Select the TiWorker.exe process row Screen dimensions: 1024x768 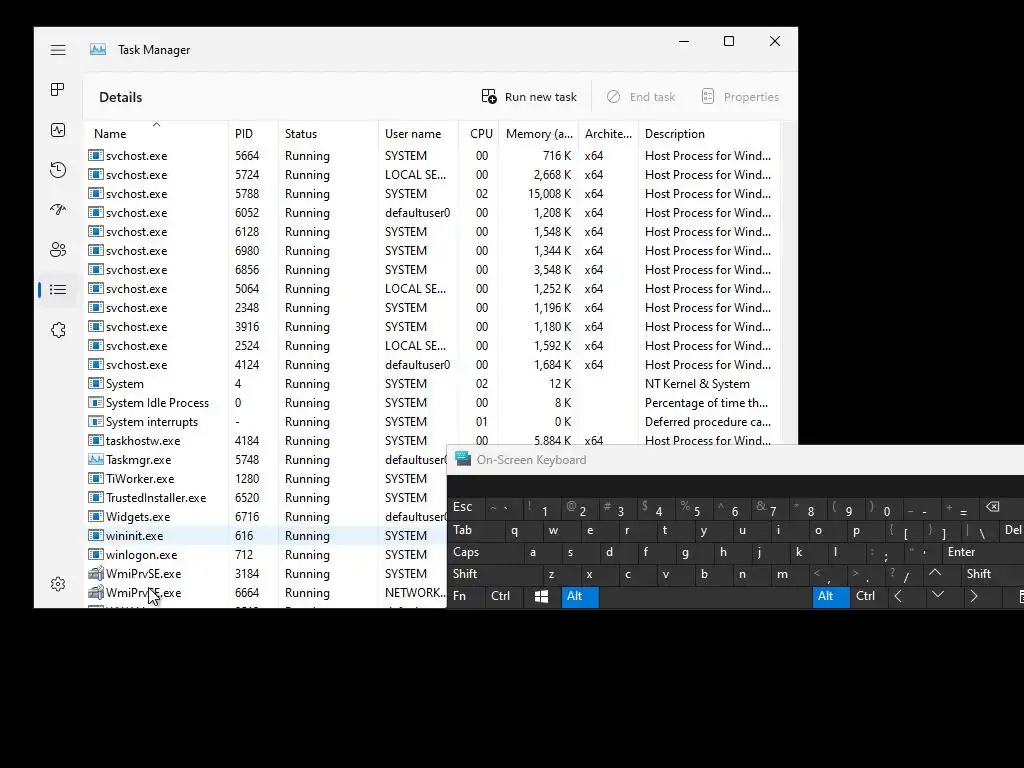[265, 479]
